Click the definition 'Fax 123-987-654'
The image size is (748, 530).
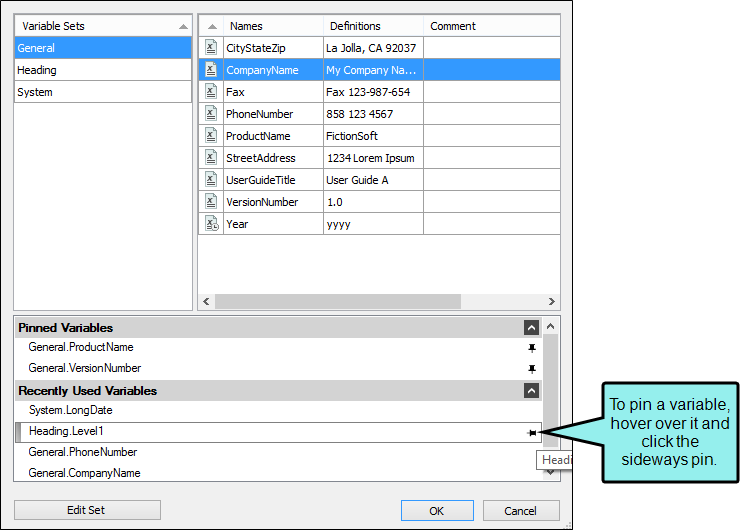[x=374, y=92]
